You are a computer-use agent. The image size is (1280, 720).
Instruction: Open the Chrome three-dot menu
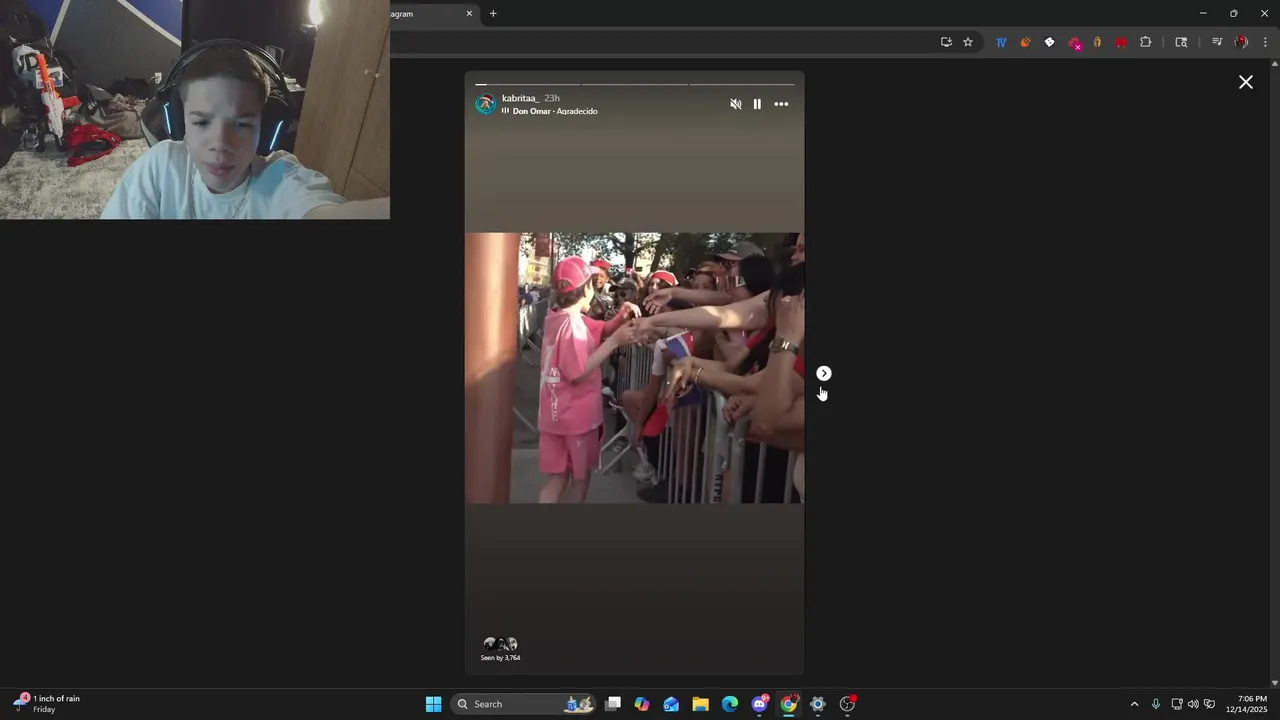pyautogui.click(x=1266, y=42)
